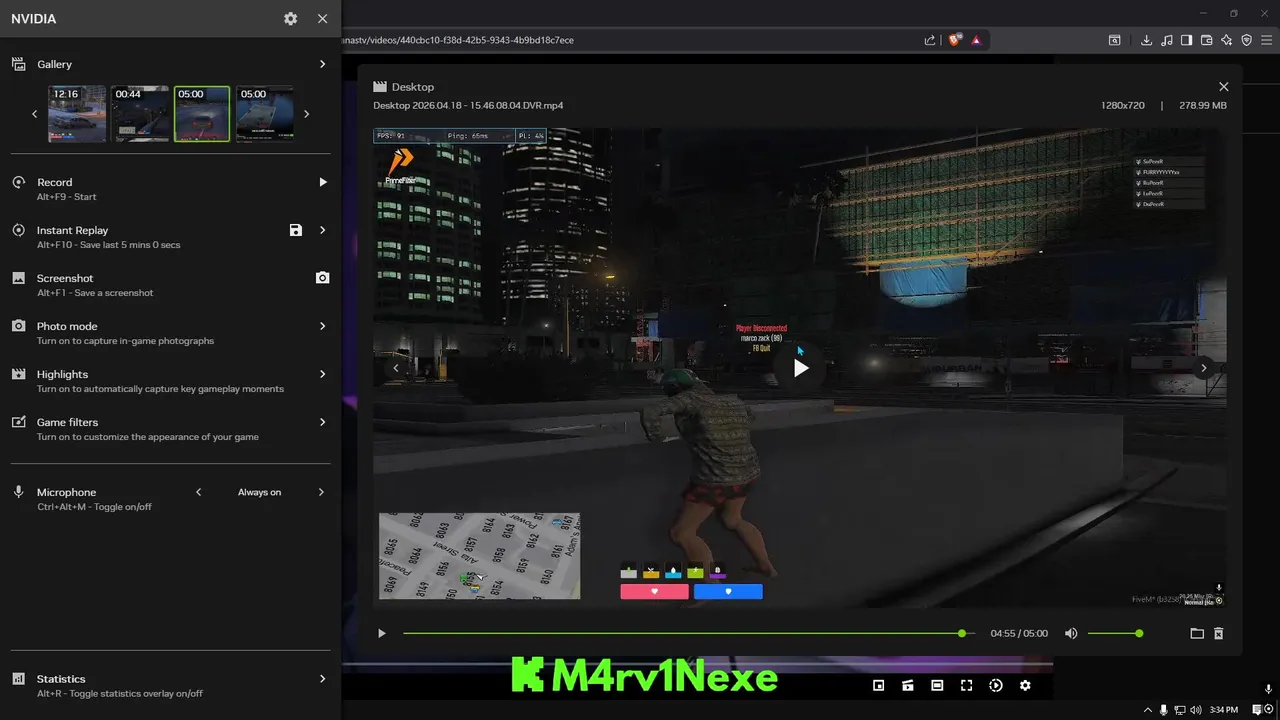Click the 04:55 / 05:00 time readout
The height and width of the screenshot is (720, 1280).
pyautogui.click(x=1019, y=633)
